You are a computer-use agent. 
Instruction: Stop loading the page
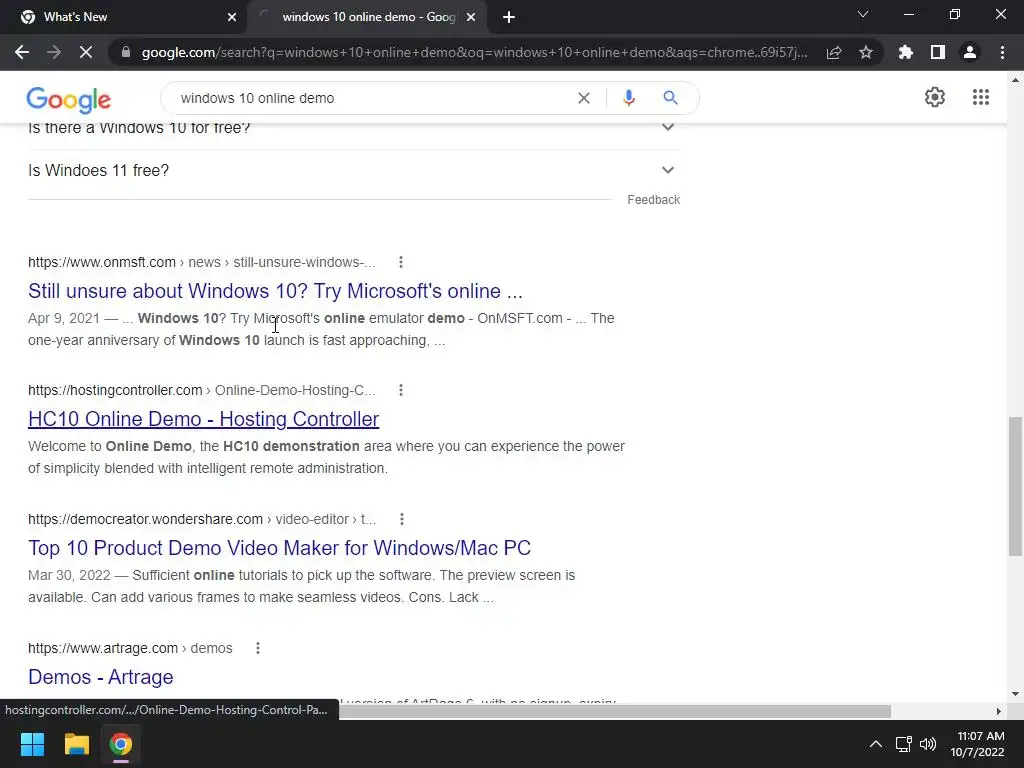click(x=86, y=52)
